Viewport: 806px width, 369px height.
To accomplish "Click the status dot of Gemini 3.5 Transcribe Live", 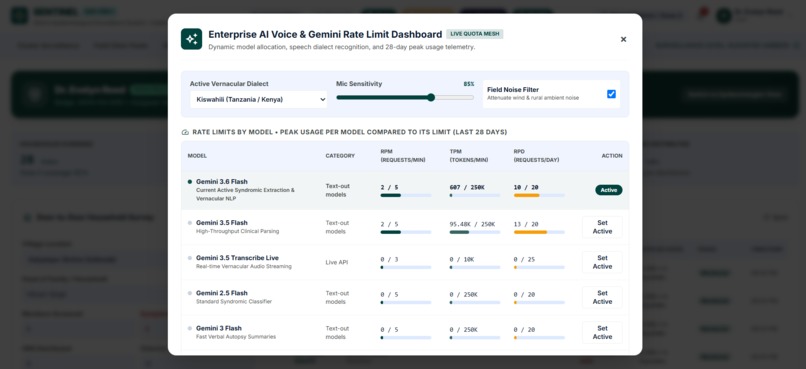I will [190, 258].
